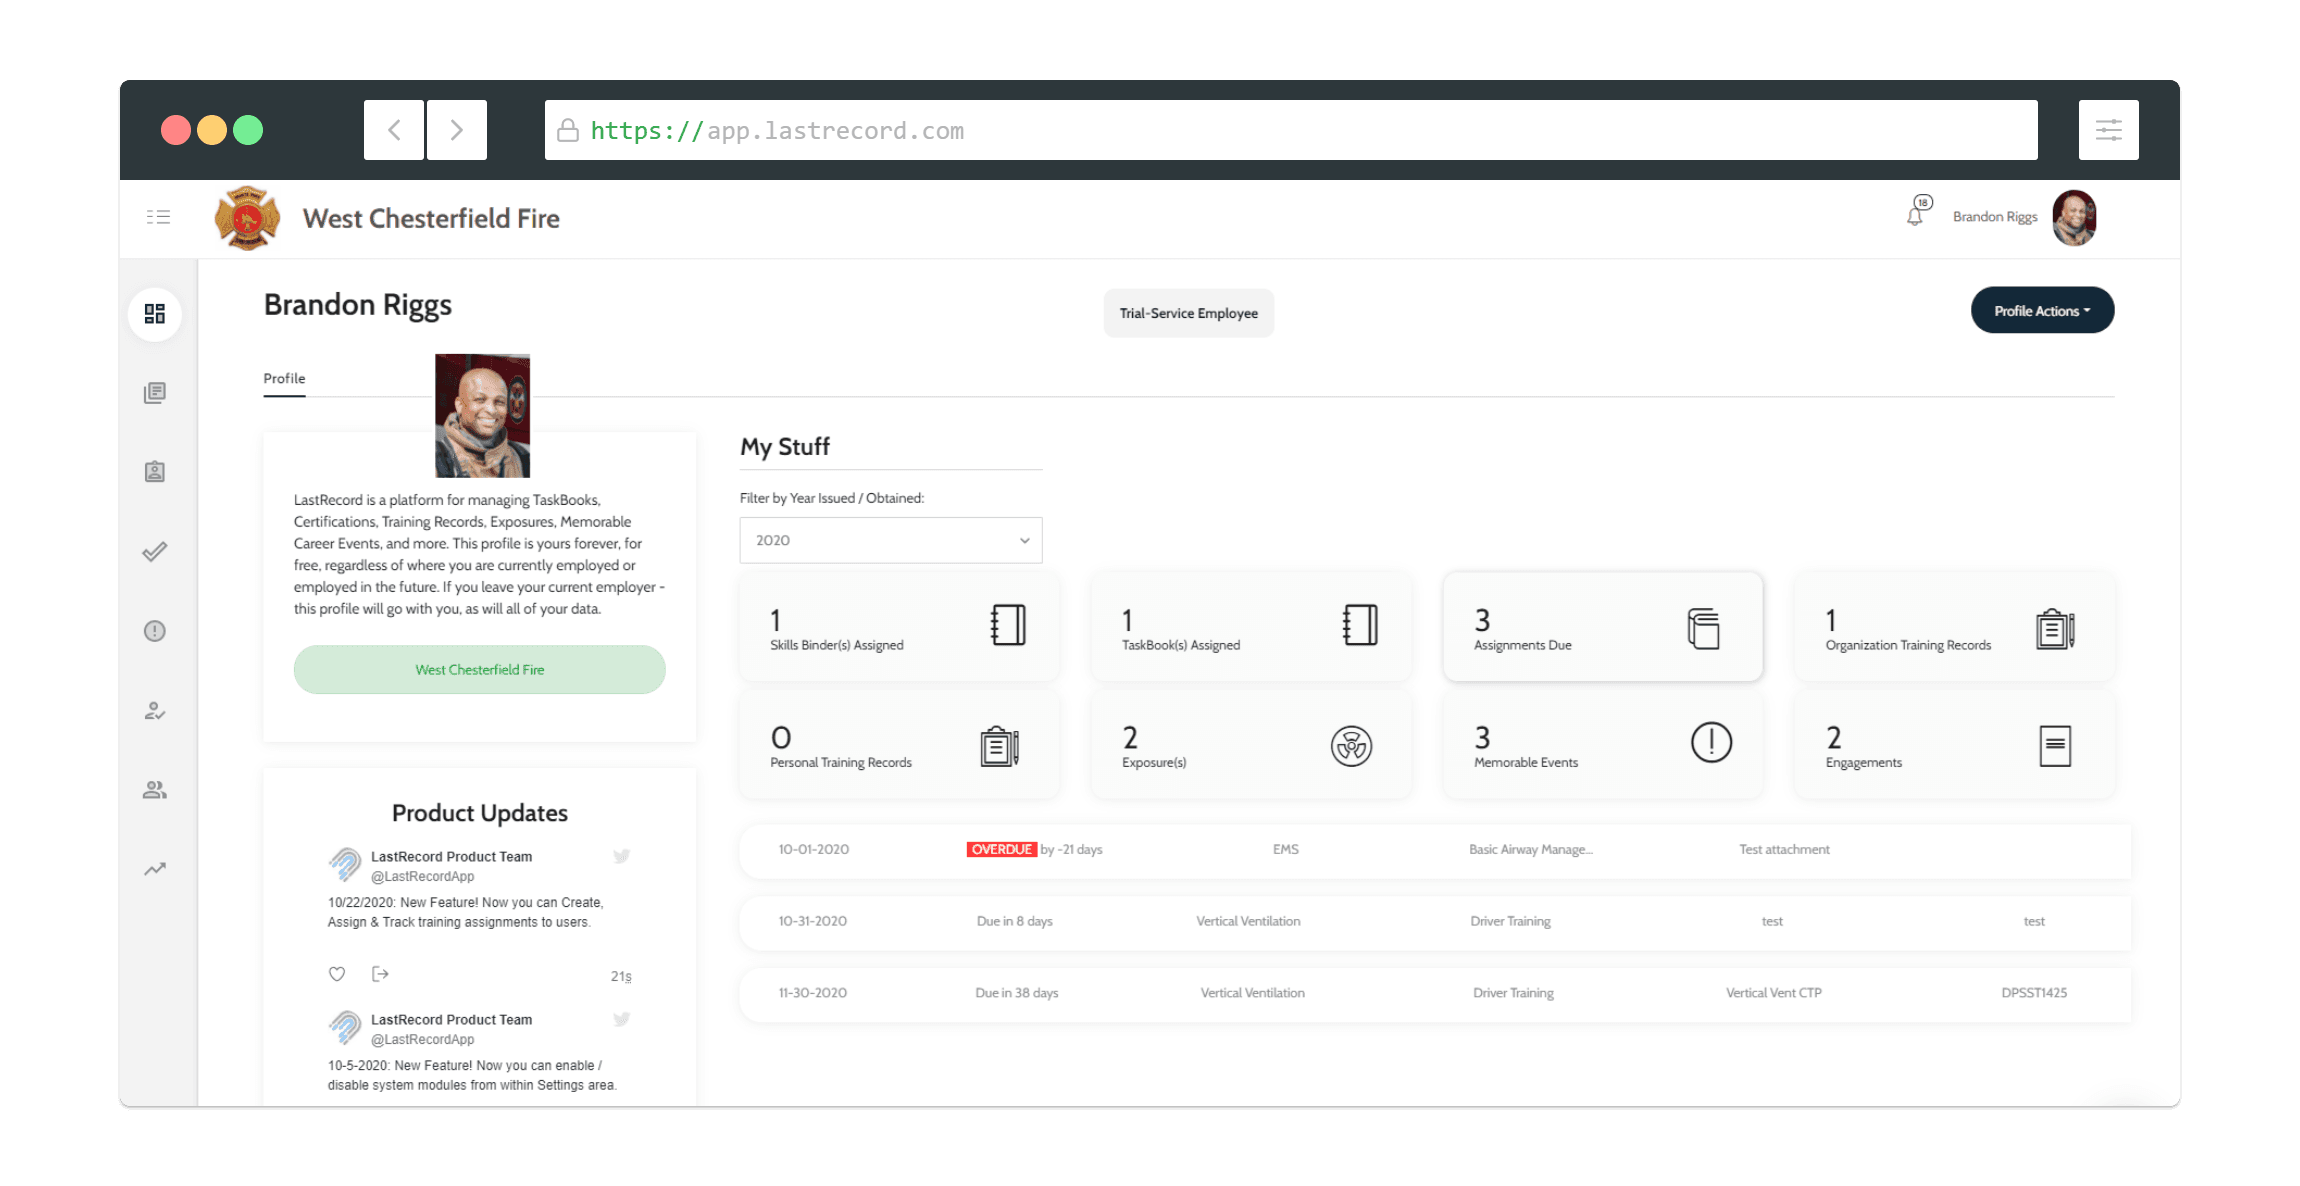Click the notification bell icon
2300x1186 pixels.
coord(1914,216)
